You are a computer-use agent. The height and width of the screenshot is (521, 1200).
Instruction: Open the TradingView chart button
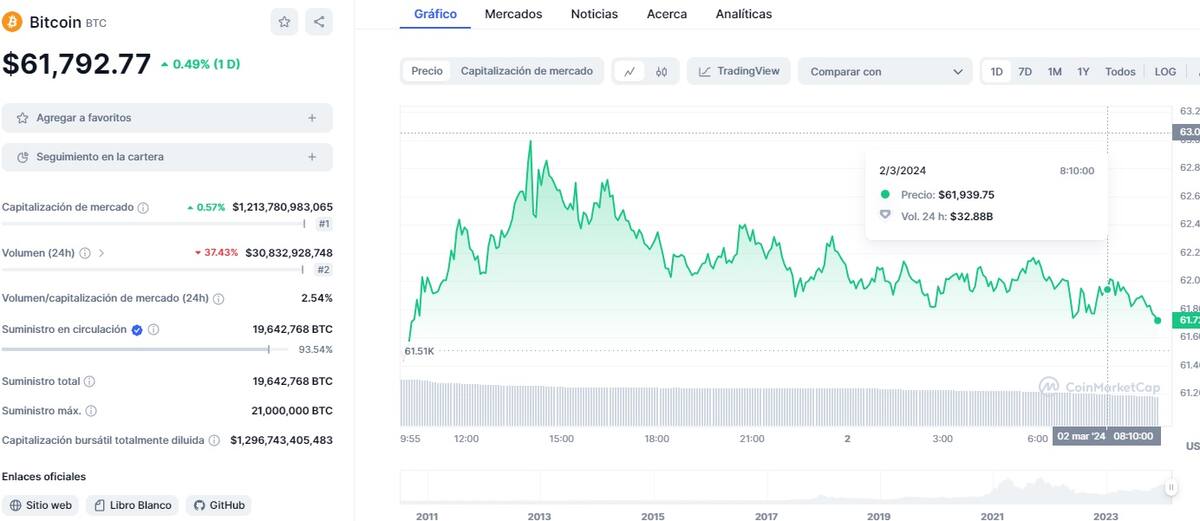pos(739,71)
